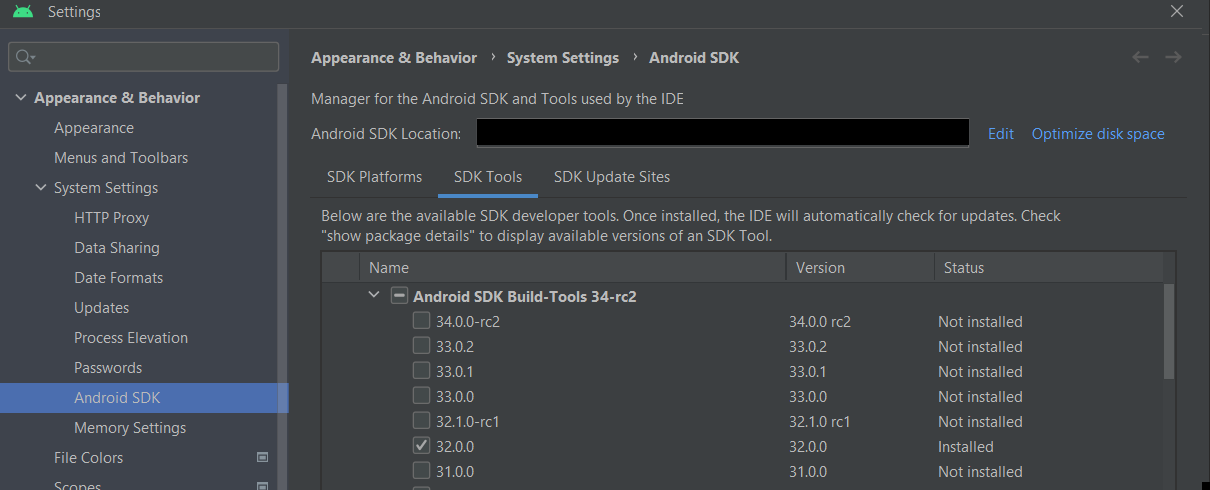Image resolution: width=1210 pixels, height=490 pixels.
Task: Check the 33.0.0 build tools checkbox
Action: point(422,396)
